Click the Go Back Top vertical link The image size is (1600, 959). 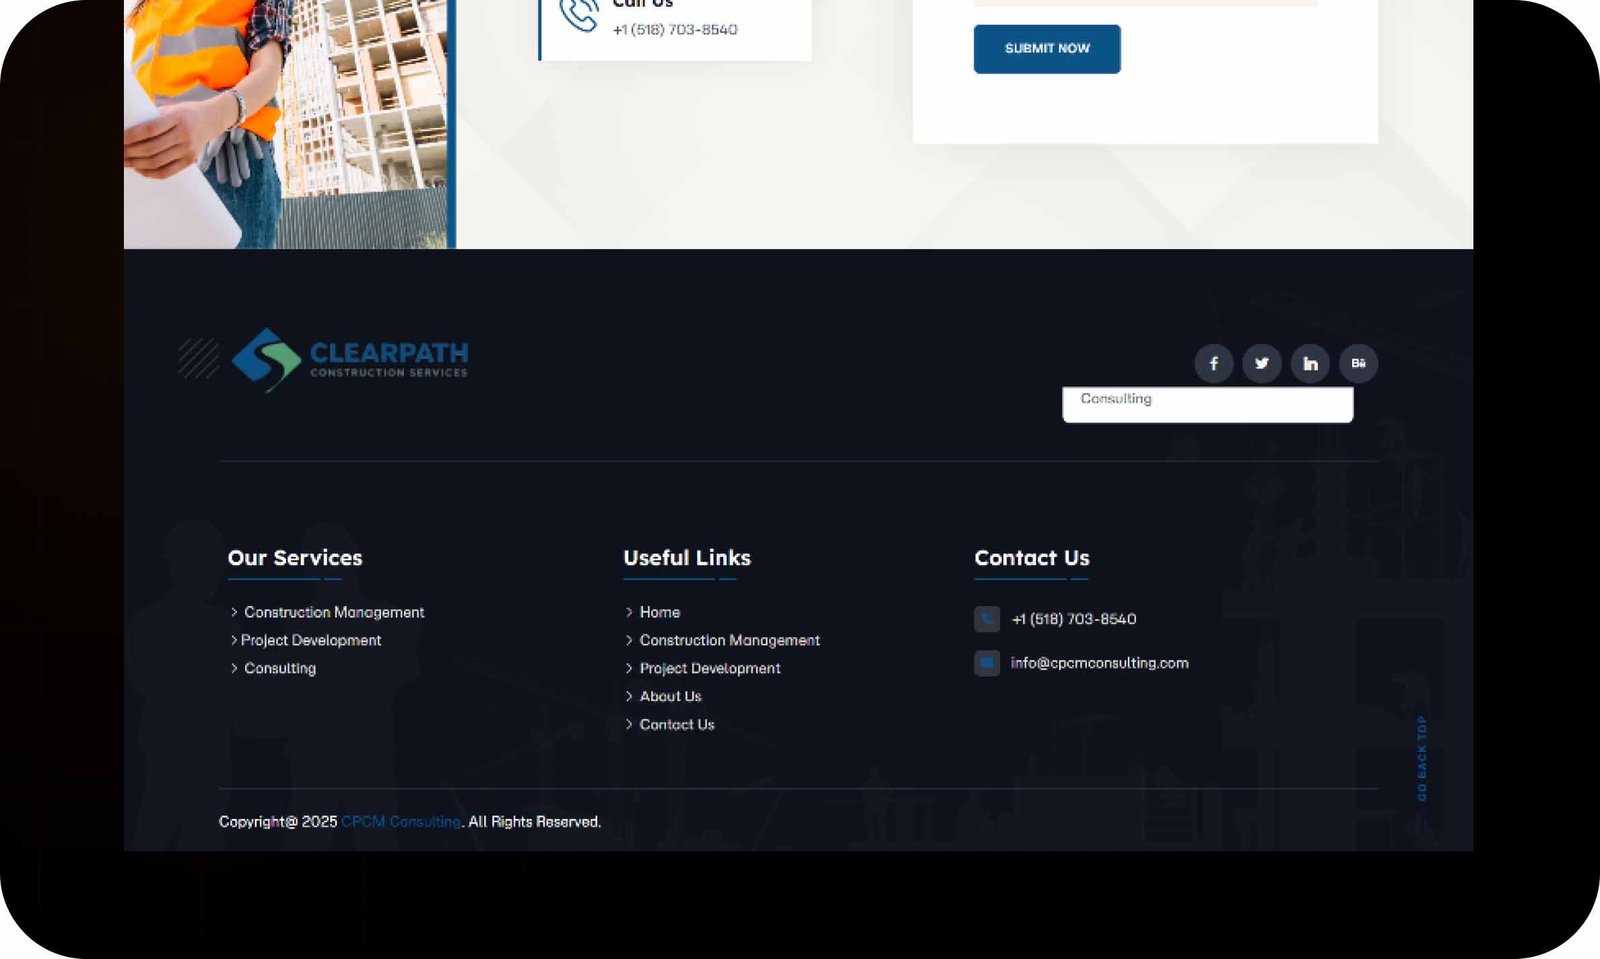tap(1422, 758)
